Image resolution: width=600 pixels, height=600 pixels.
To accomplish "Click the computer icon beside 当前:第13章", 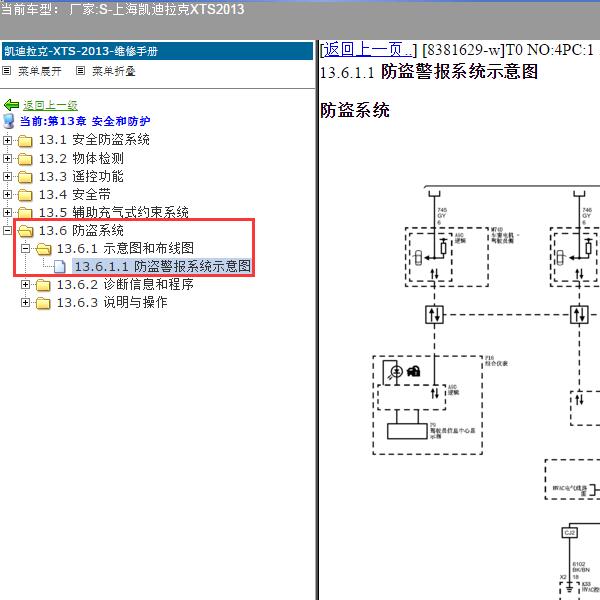I will [x=8, y=121].
